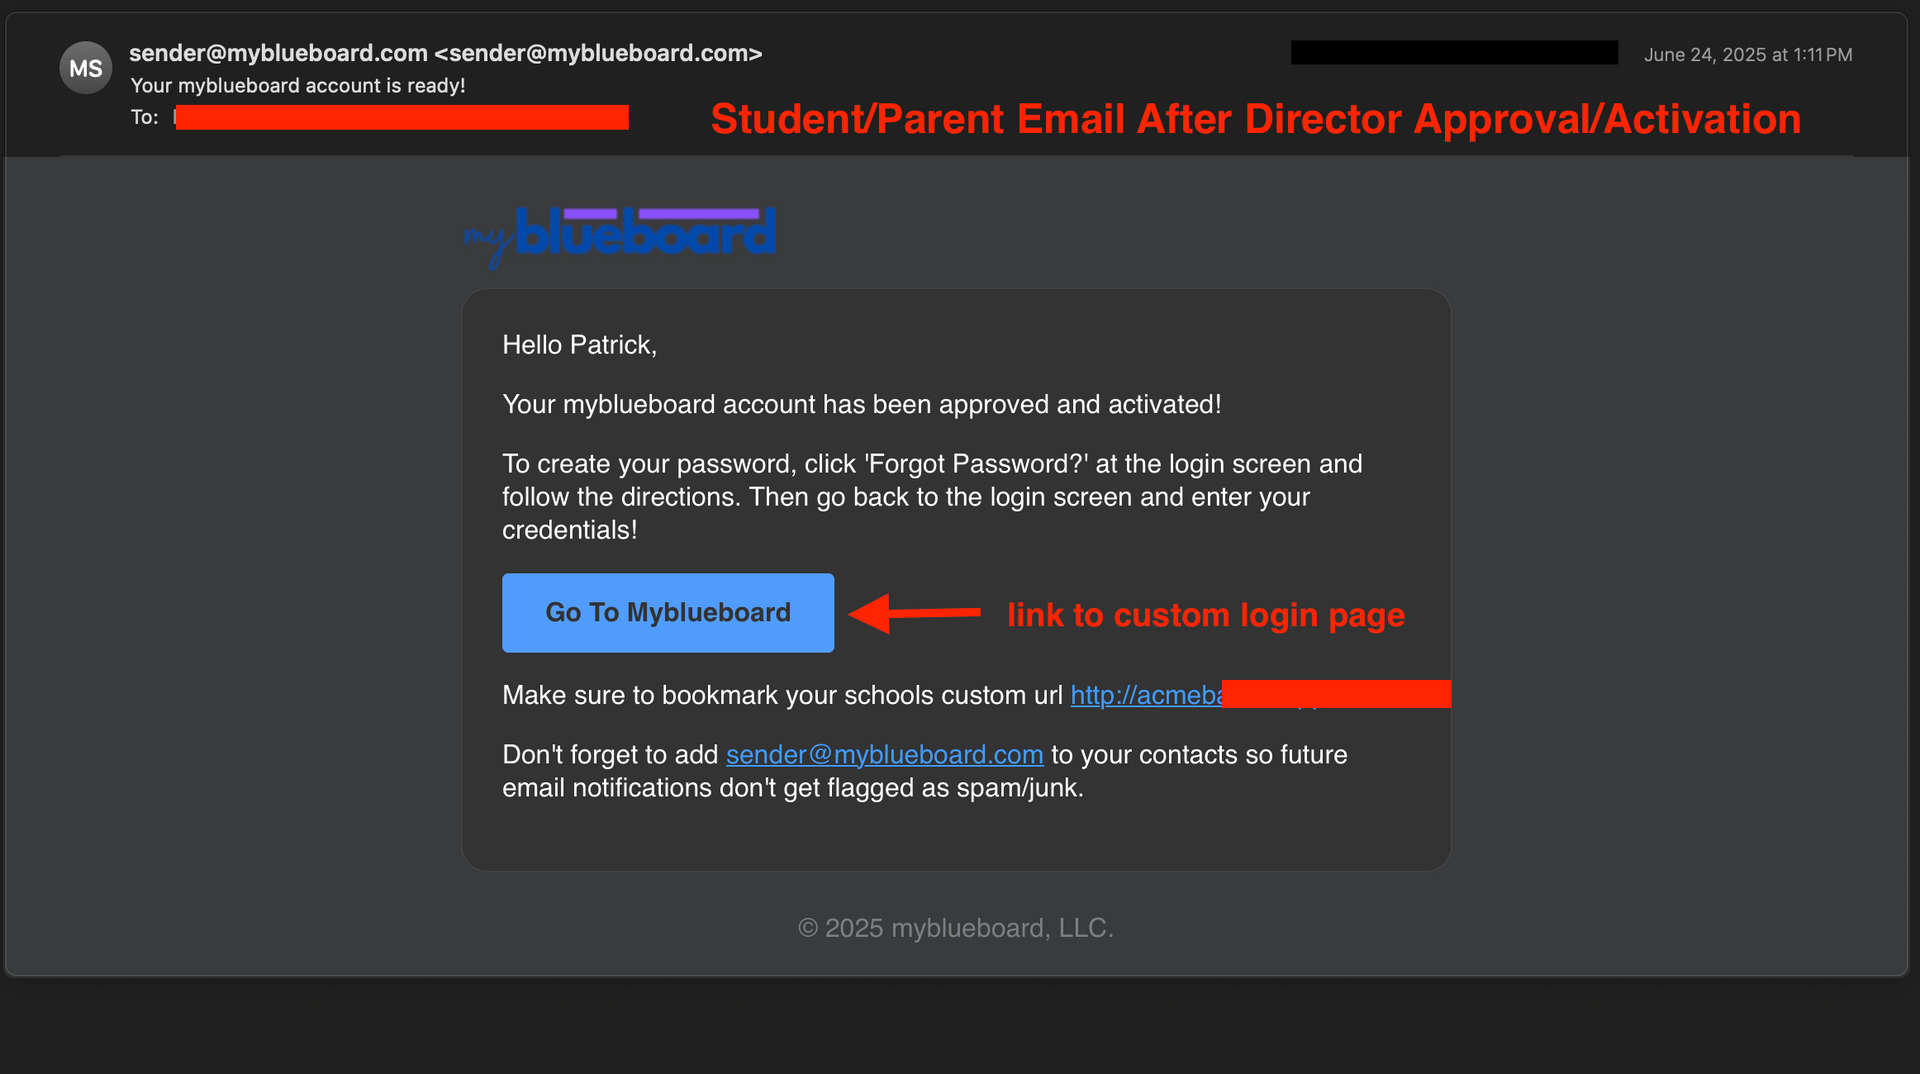Click the redacted black bar in top-right header
Viewport: 1920px width, 1074px height.
pyautogui.click(x=1453, y=51)
